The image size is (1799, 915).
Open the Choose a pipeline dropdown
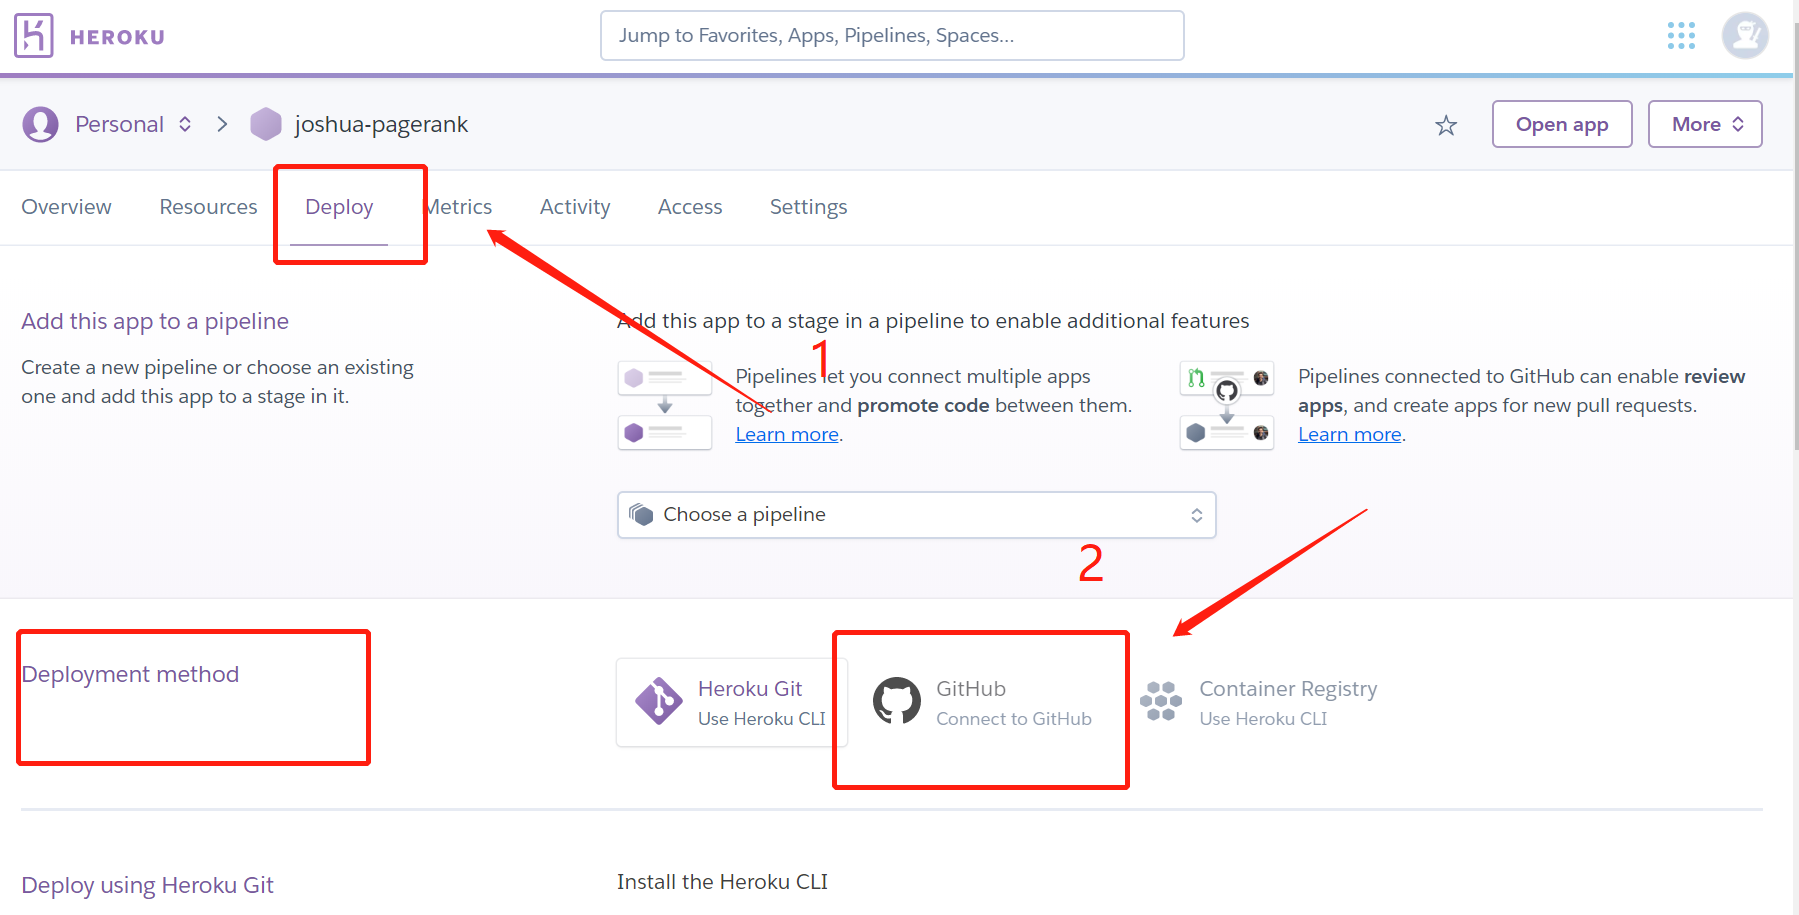click(x=915, y=514)
